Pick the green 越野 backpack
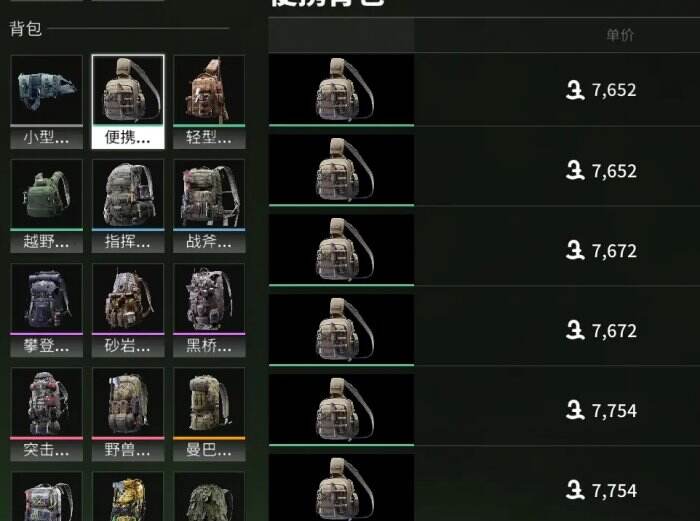 [46, 206]
